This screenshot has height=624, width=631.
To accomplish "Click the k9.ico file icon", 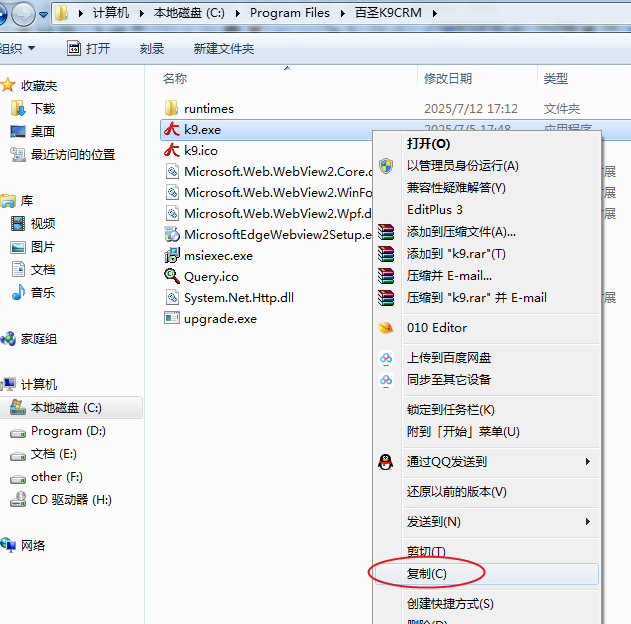I will pos(171,150).
